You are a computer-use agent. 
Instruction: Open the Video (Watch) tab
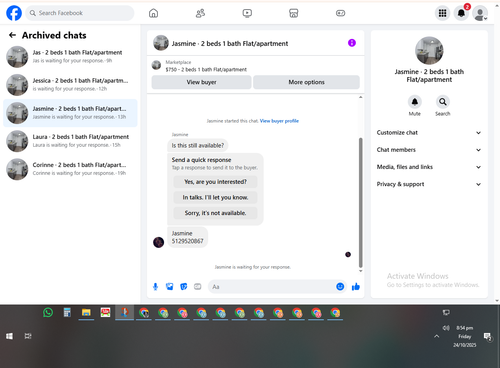pyautogui.click(x=247, y=13)
